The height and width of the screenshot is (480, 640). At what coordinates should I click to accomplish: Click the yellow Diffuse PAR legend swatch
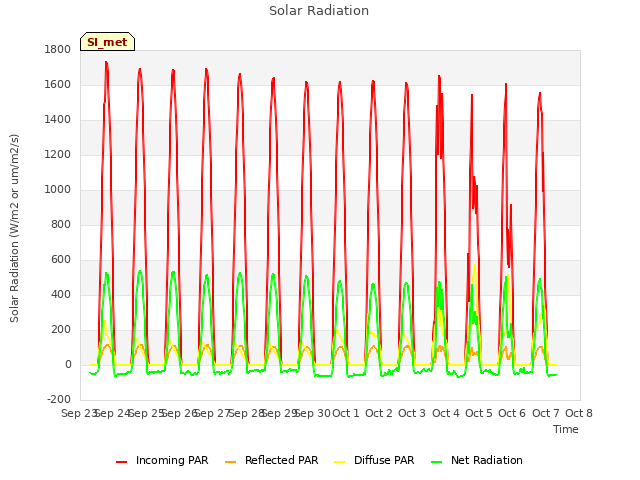point(340,462)
